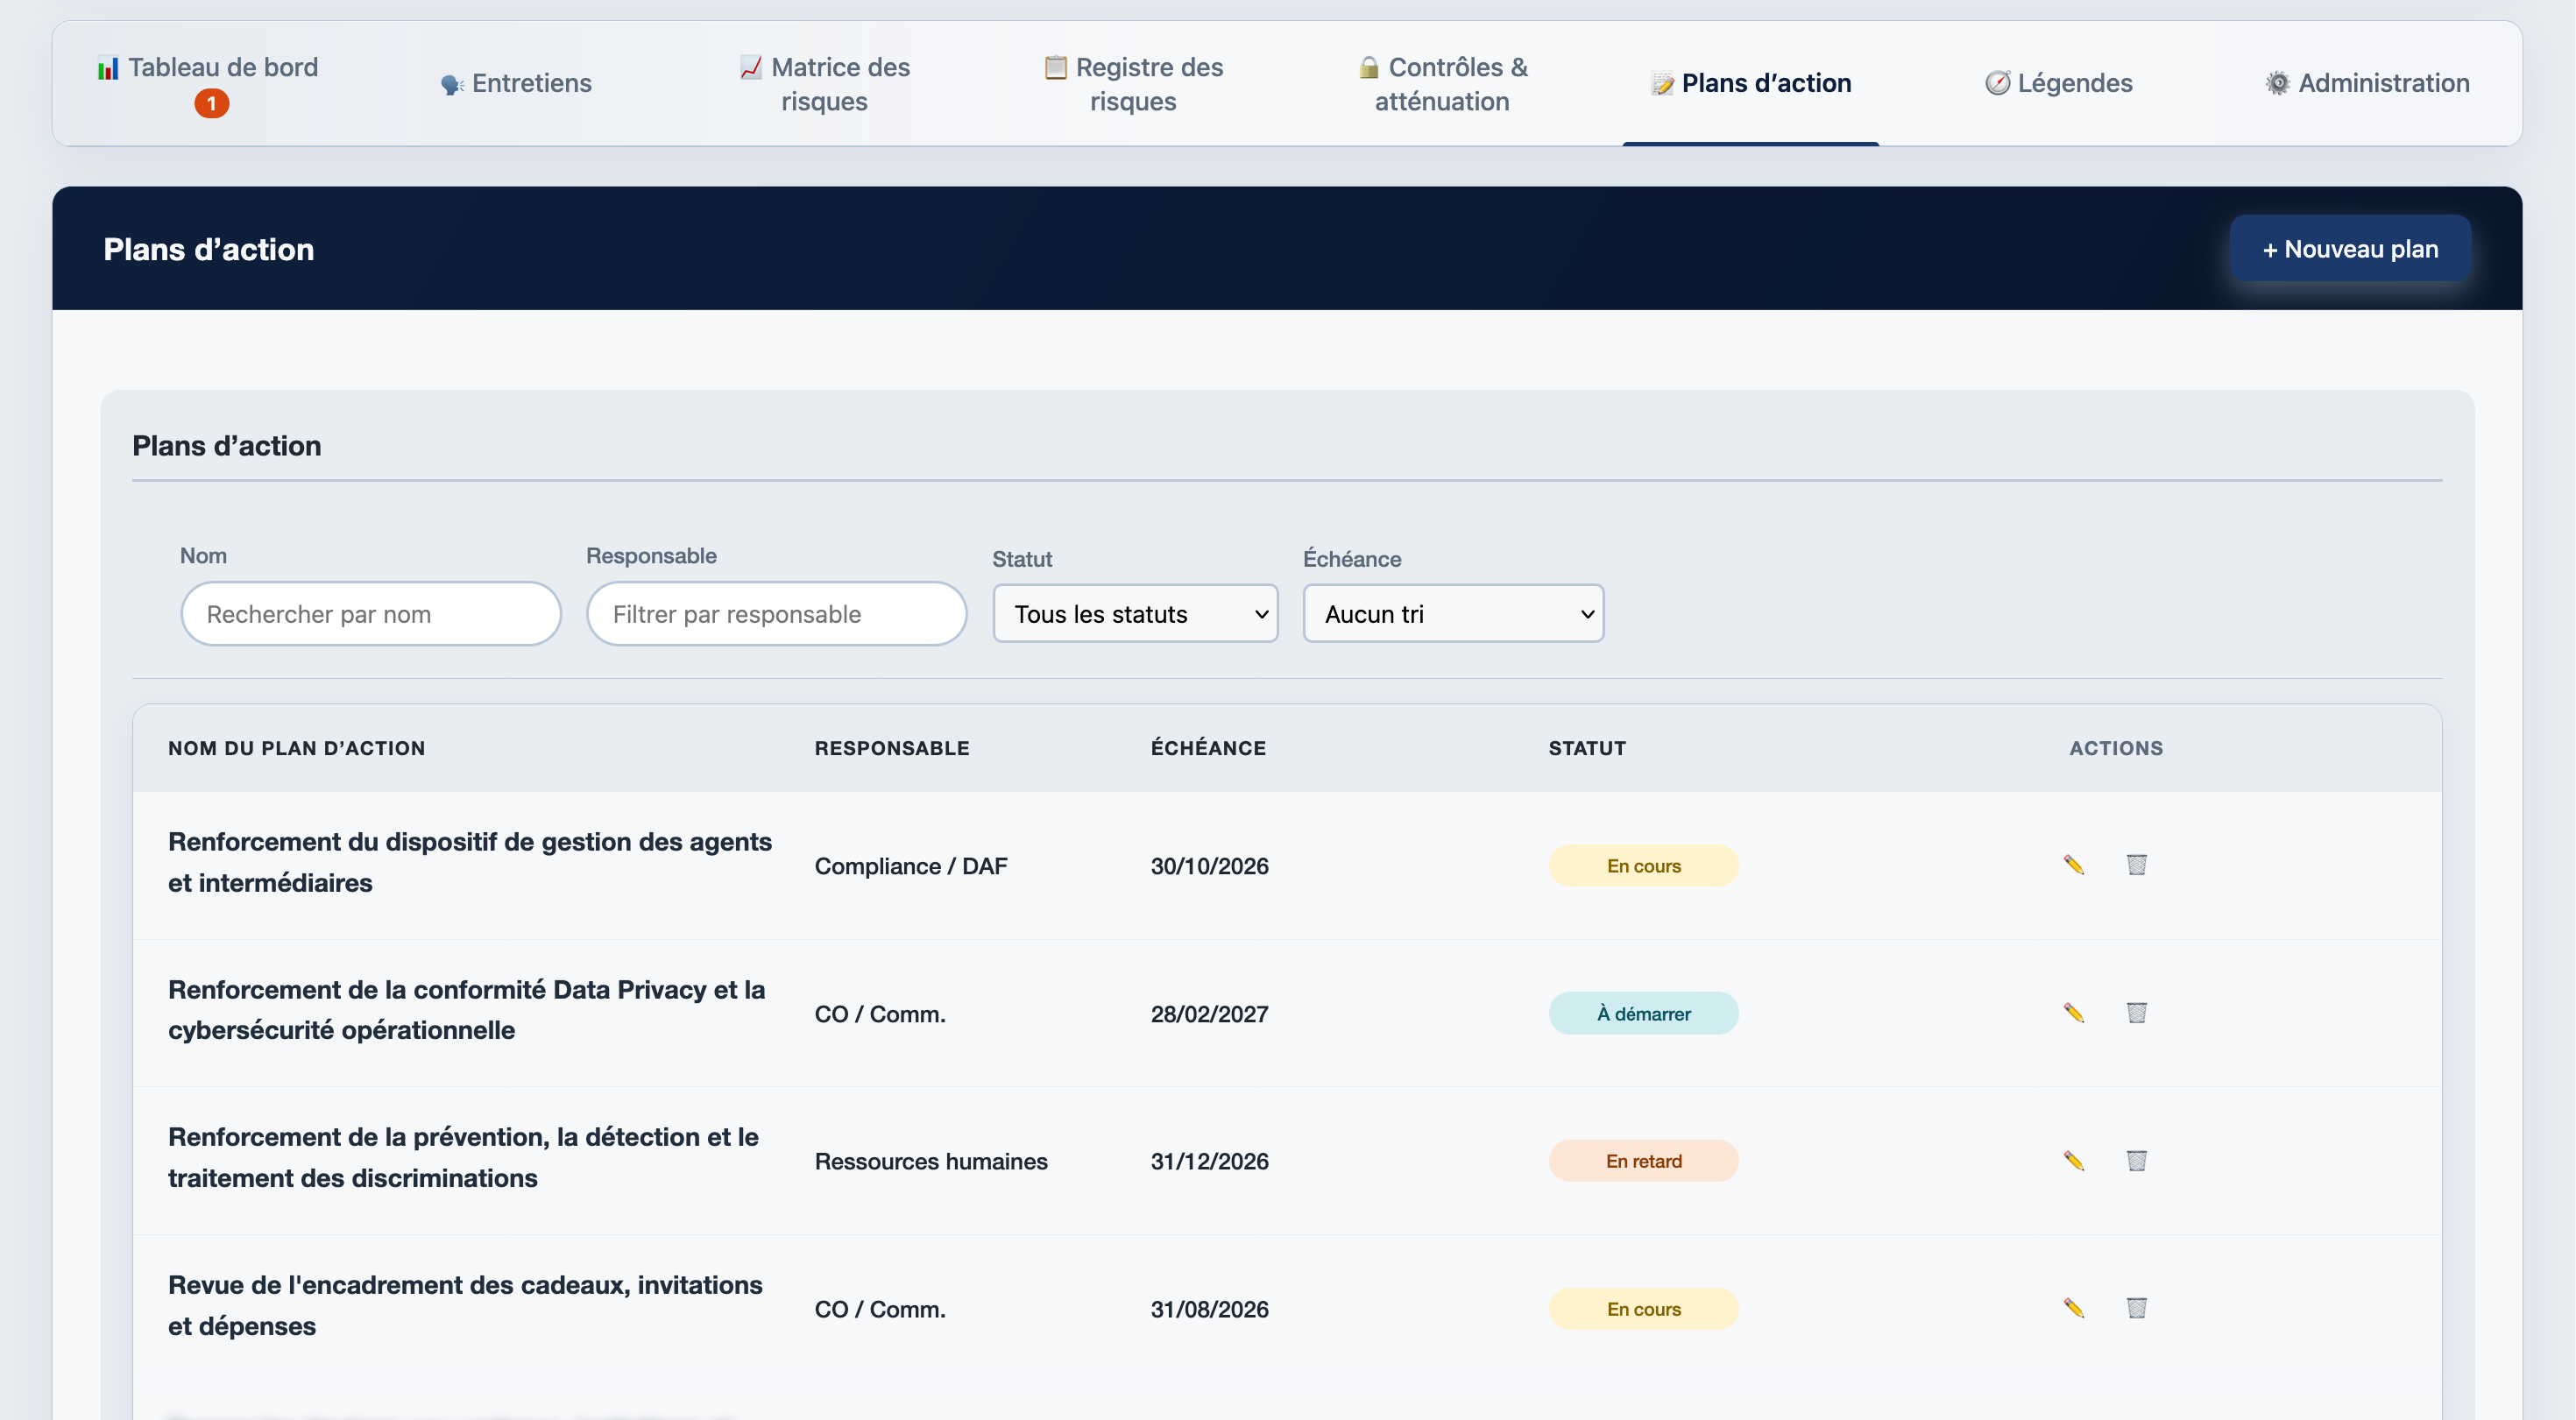Click the 31/08/2026 due date
2576x1420 pixels.
pos(1210,1309)
